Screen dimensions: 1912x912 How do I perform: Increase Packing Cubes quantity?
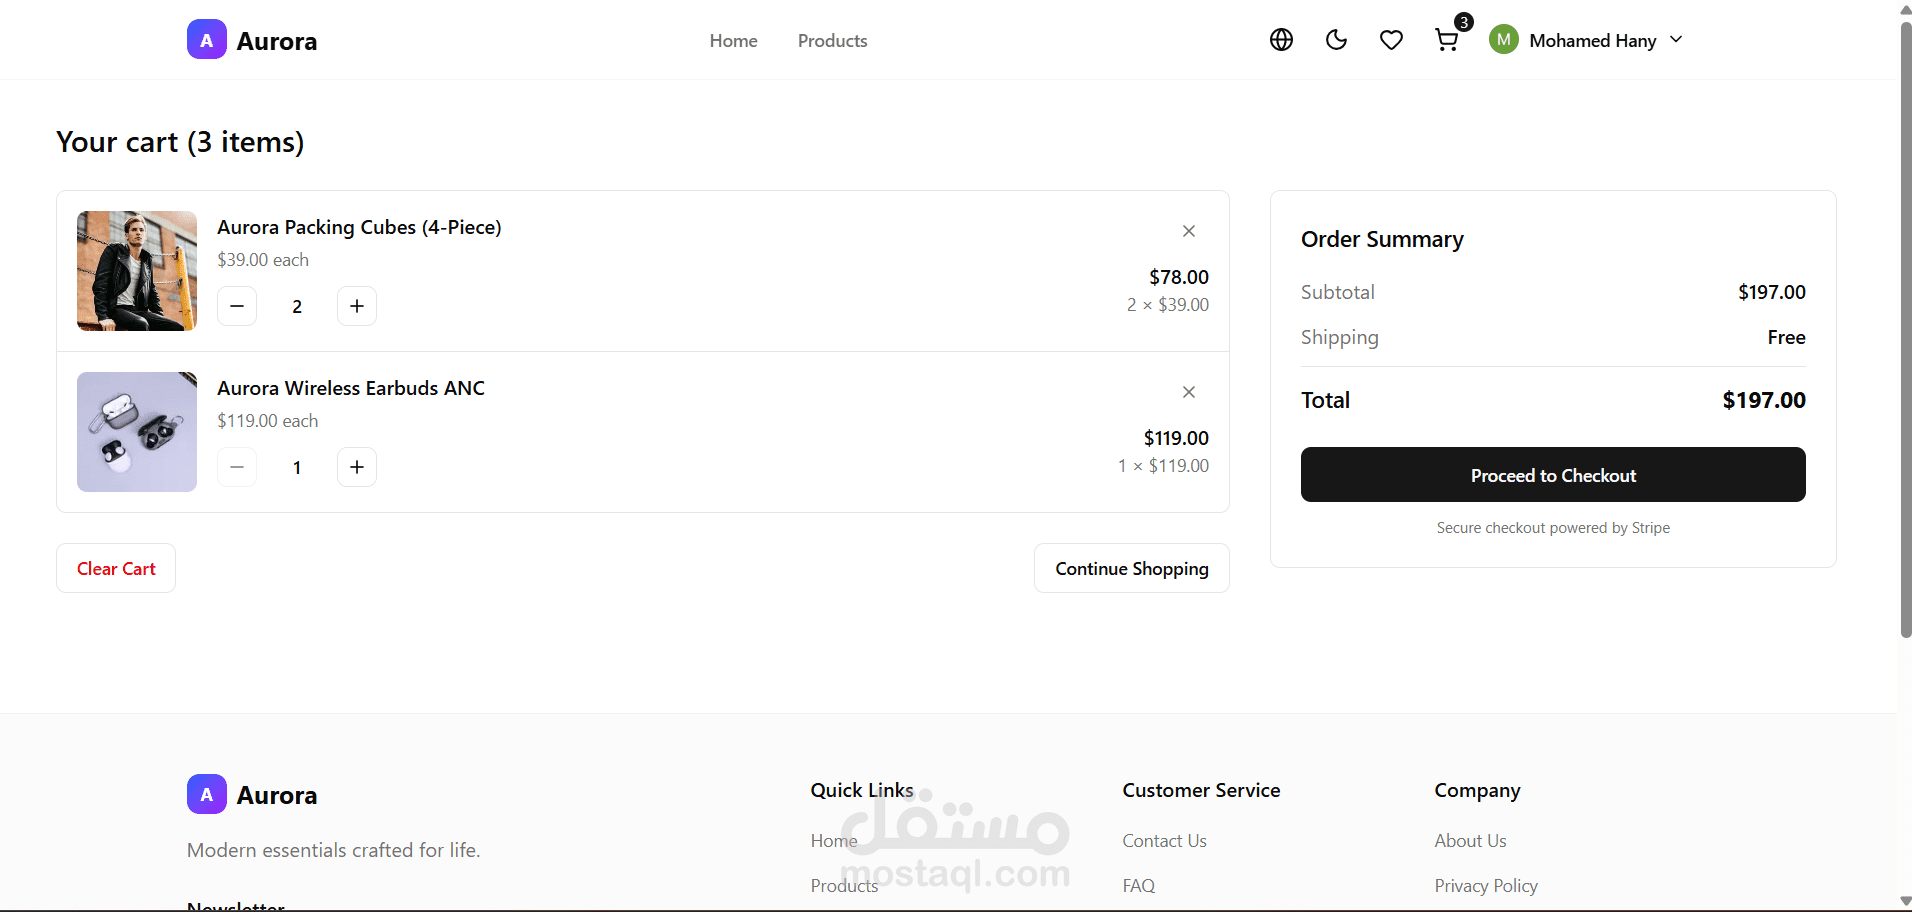click(x=357, y=306)
